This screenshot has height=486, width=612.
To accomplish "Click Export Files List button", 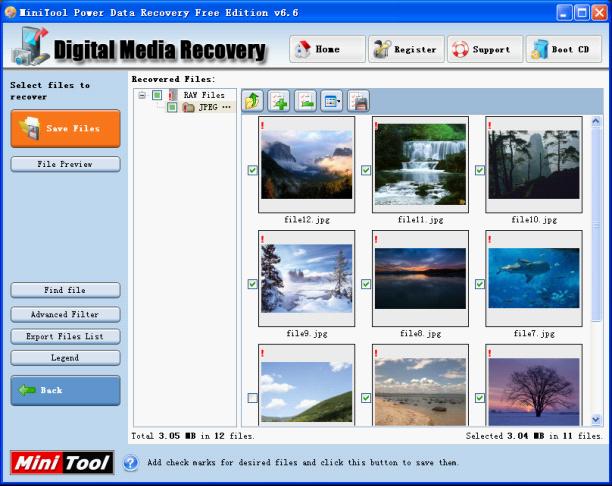I will click(x=65, y=336).
